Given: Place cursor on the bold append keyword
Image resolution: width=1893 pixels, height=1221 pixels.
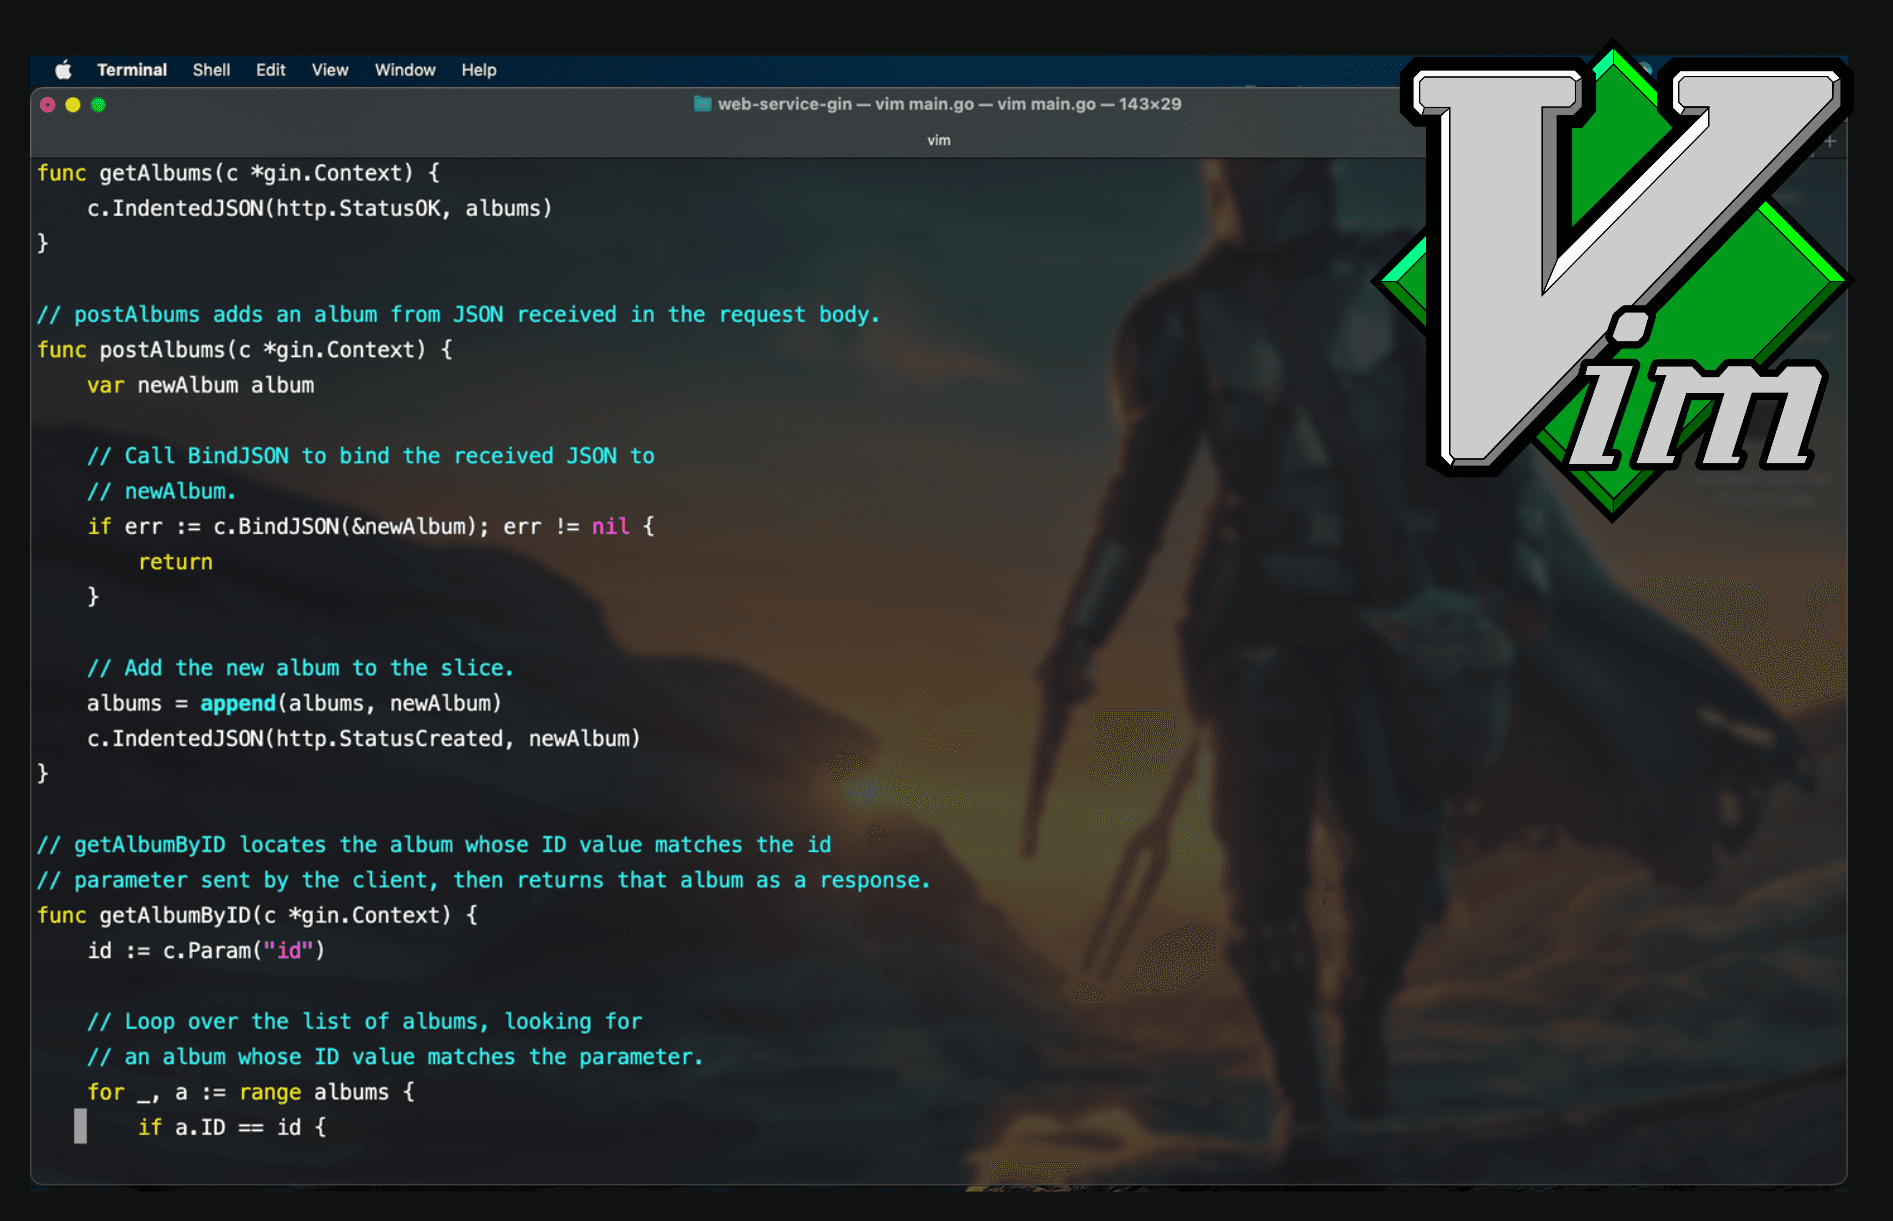Looking at the screenshot, I should click(x=237, y=703).
